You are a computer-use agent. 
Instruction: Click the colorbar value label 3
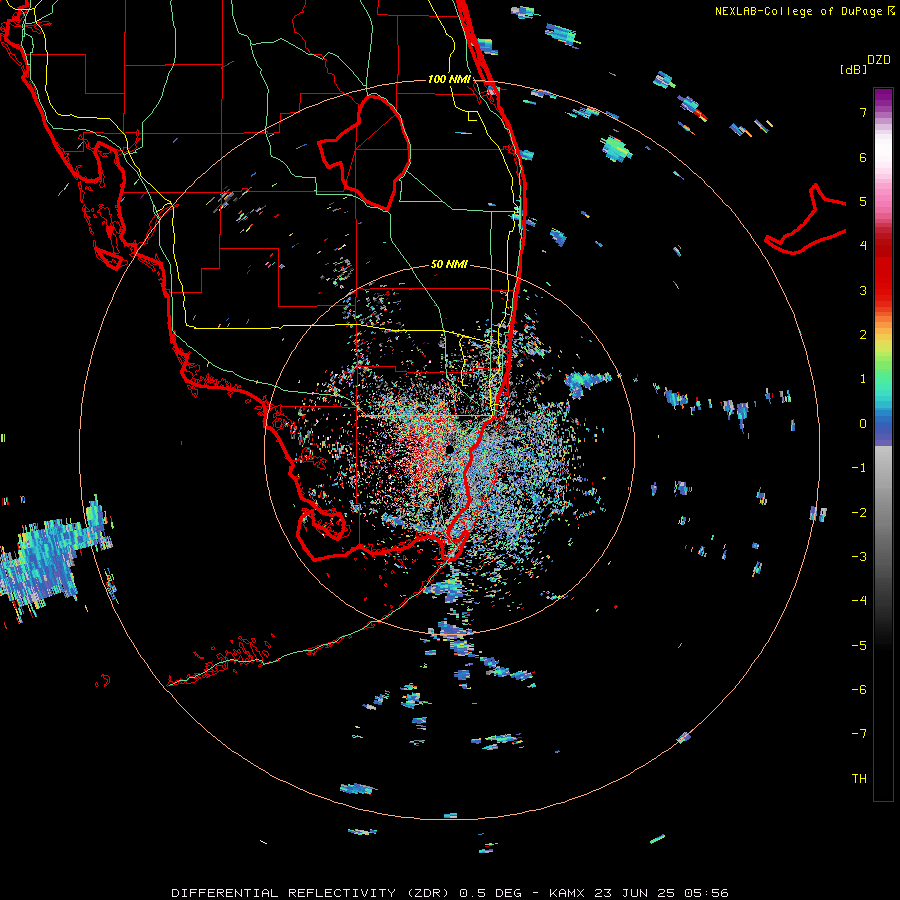point(863,290)
